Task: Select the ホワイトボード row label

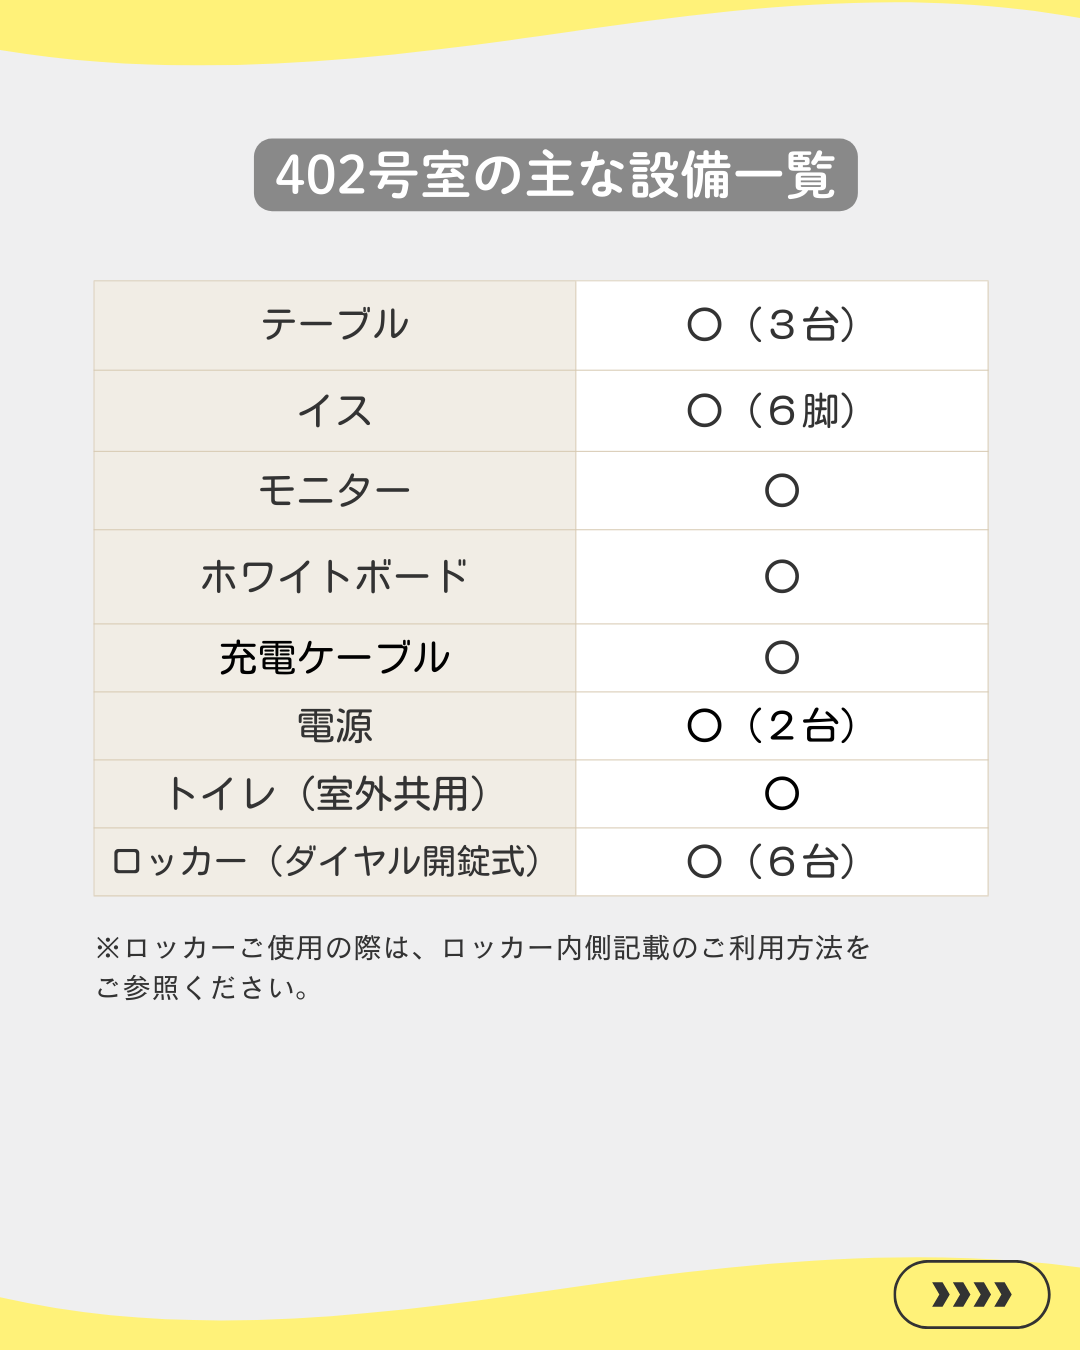Action: 335,577
